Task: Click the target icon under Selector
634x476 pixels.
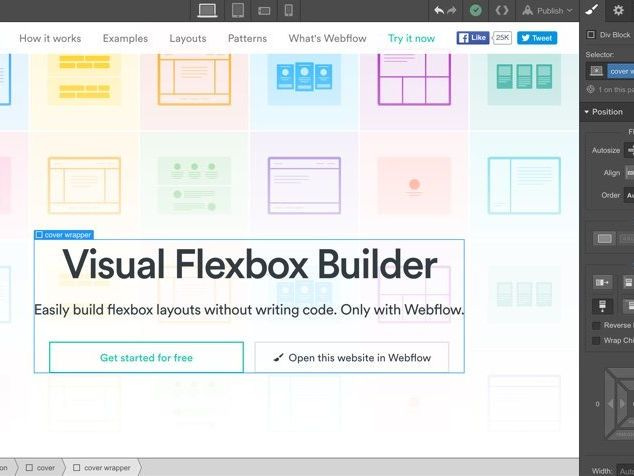Action: click(x=590, y=89)
